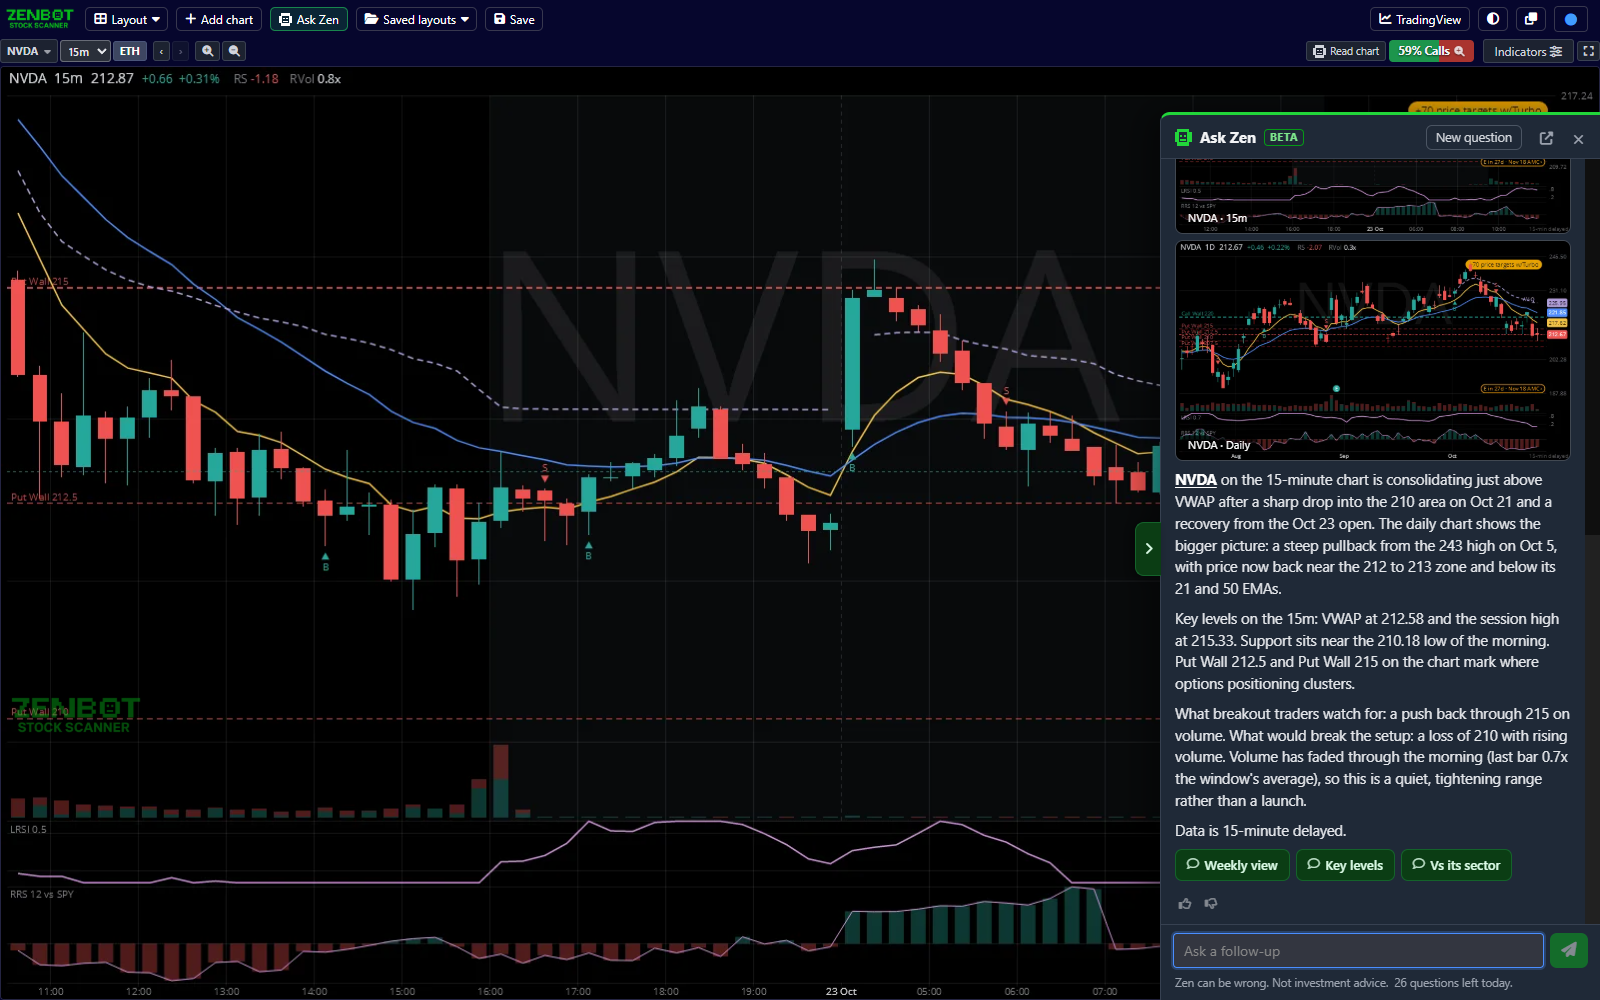
Task: Collapse side panel with green chevron tab
Action: [x=1148, y=548]
